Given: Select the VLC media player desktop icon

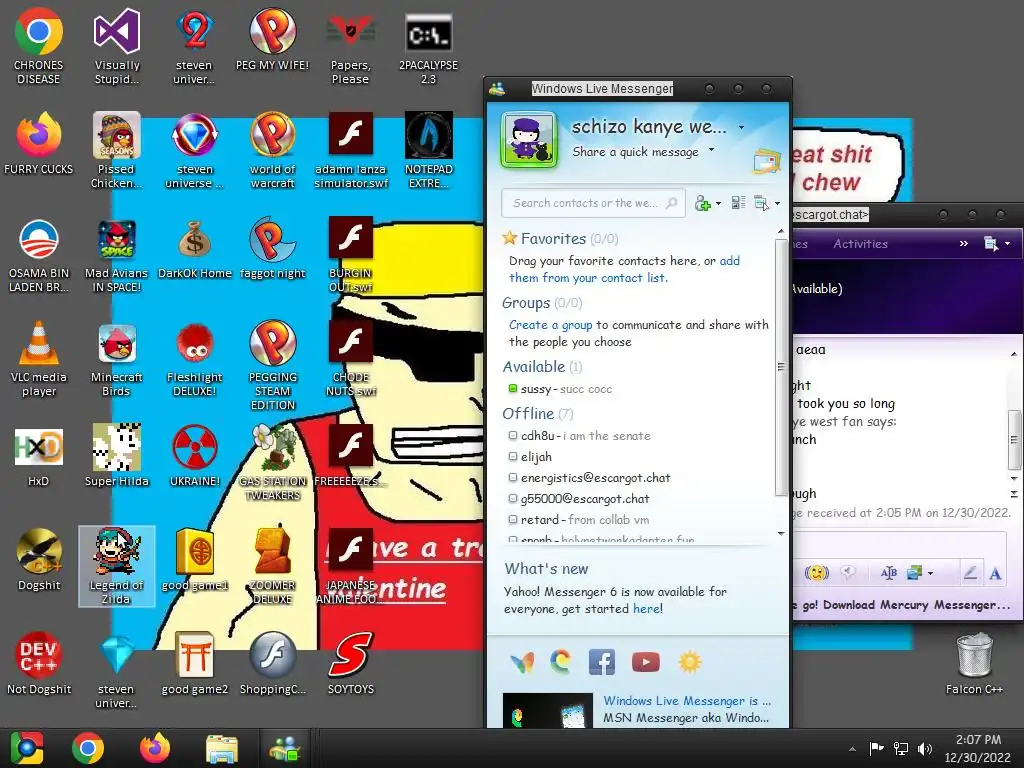Looking at the screenshot, I should [x=39, y=359].
